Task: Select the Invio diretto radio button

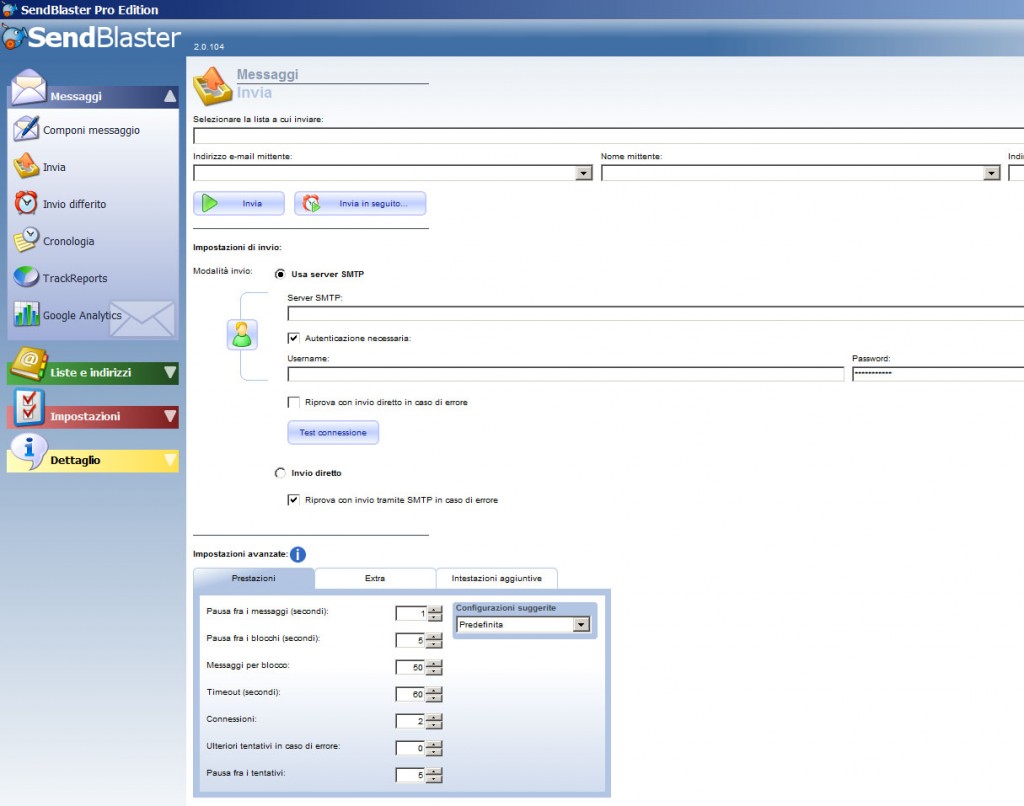Action: pyautogui.click(x=280, y=473)
